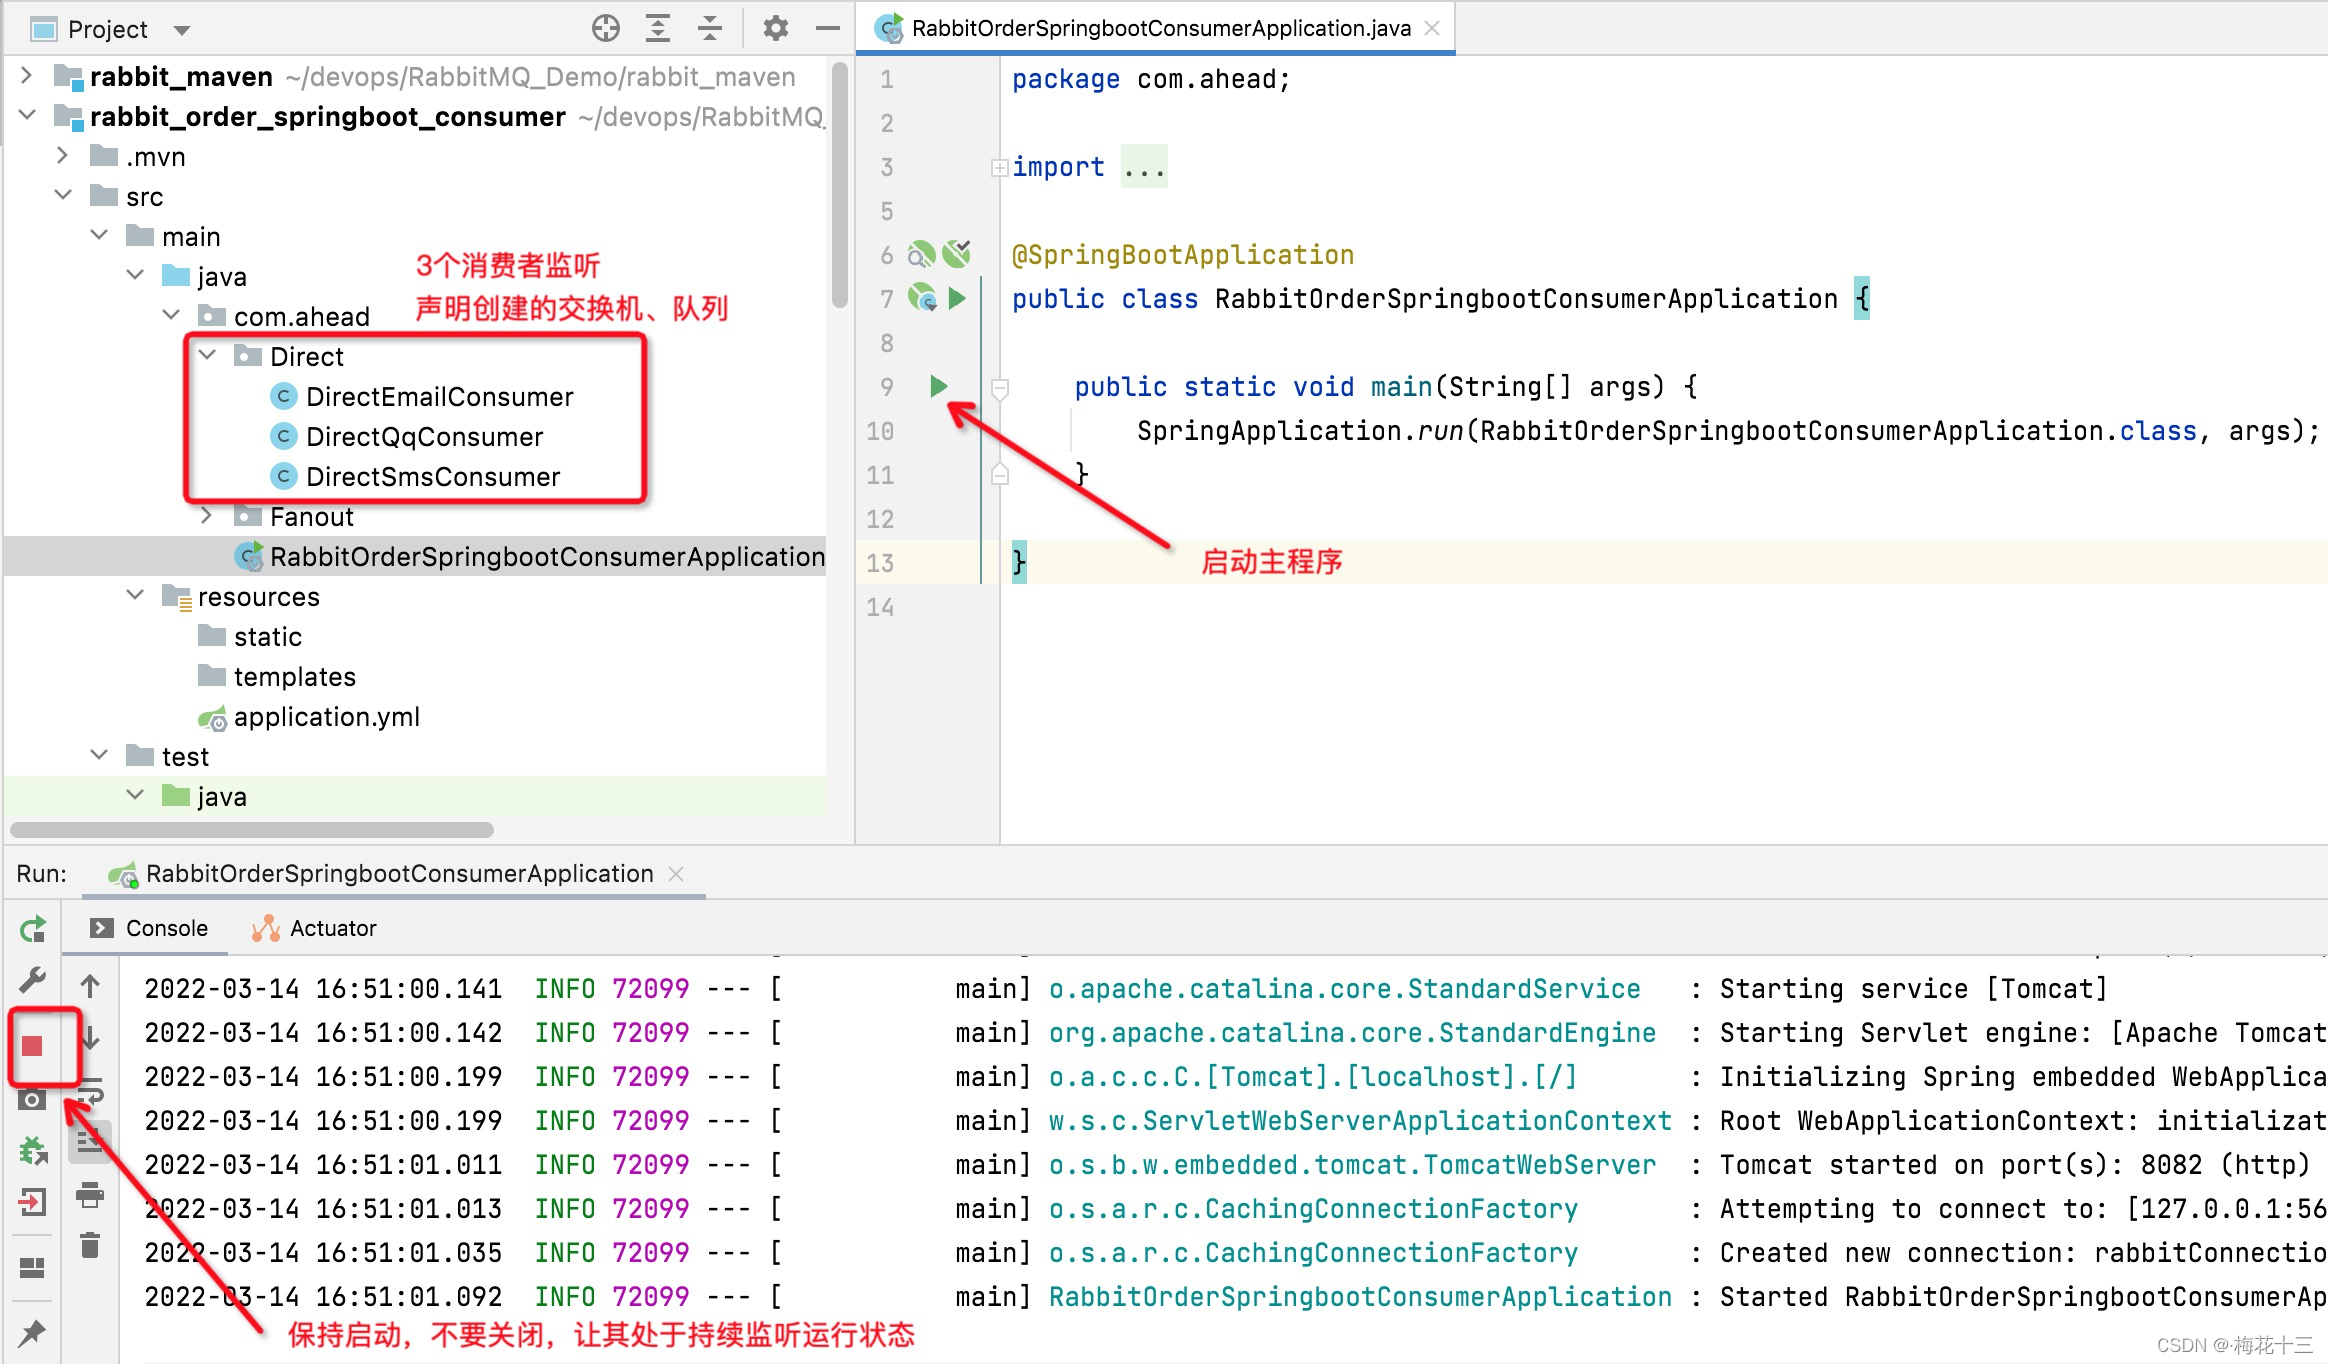Image resolution: width=2328 pixels, height=1364 pixels.
Task: Click the red Stop button in Run panel
Action: (32, 1046)
